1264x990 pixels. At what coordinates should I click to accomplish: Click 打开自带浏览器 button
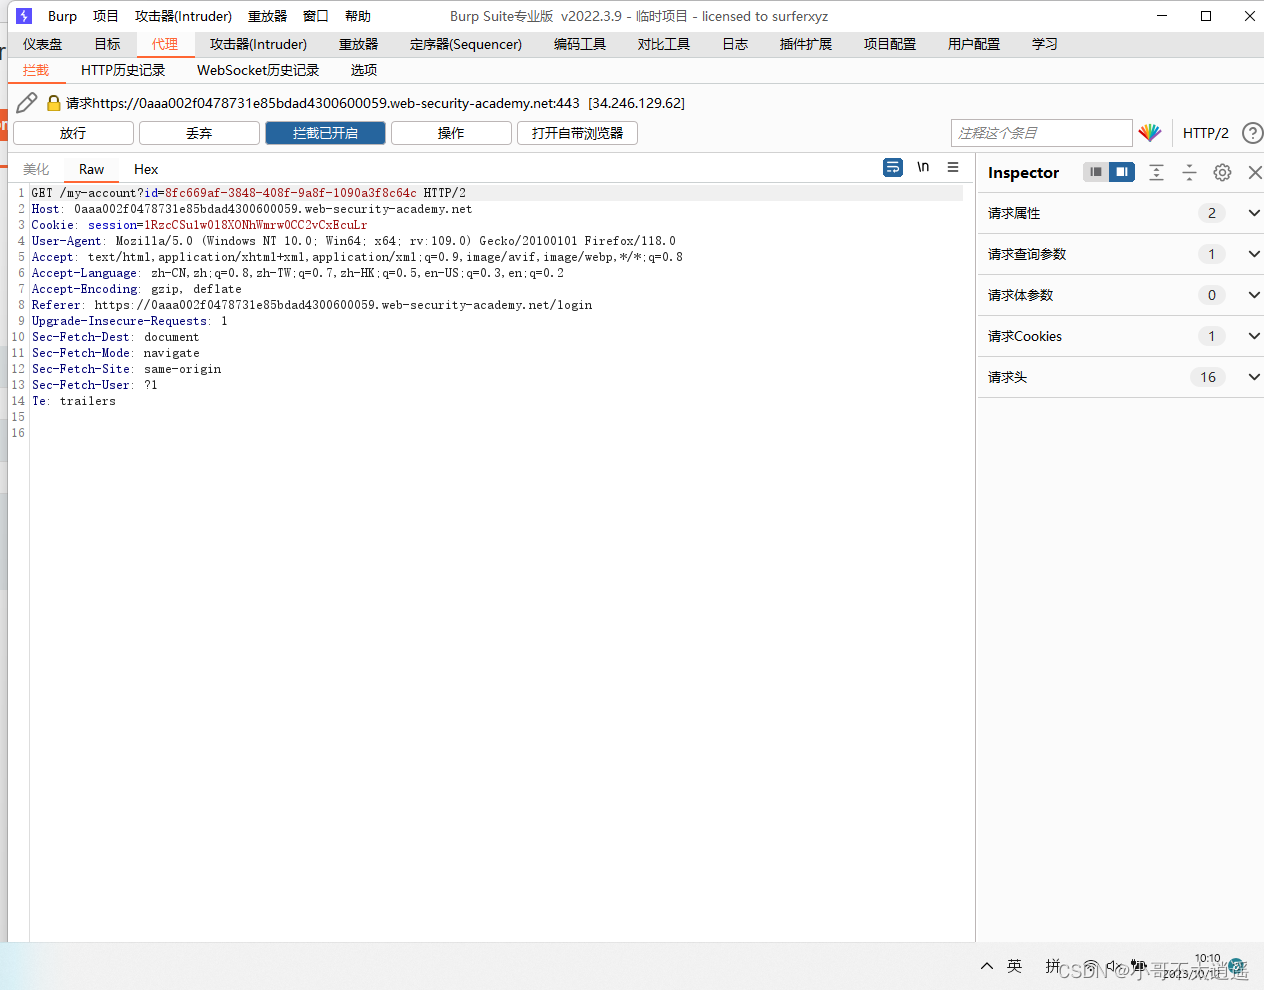point(577,133)
